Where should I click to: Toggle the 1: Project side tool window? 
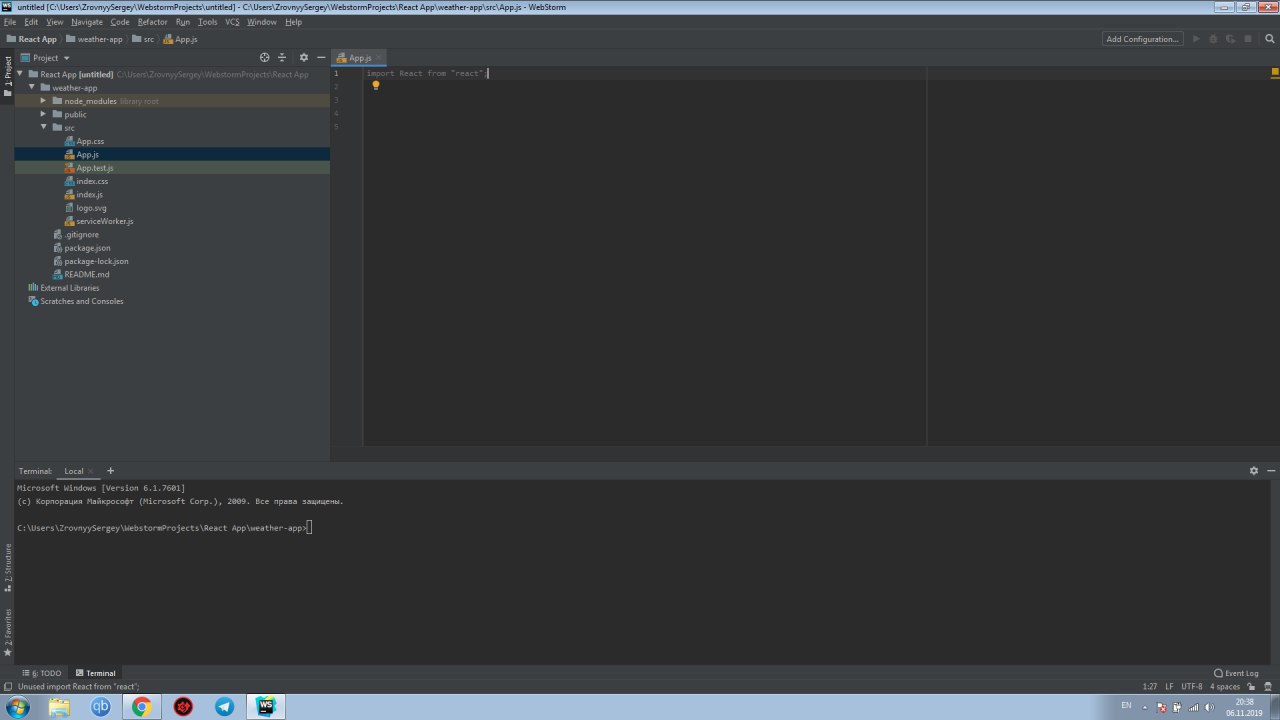coord(8,76)
